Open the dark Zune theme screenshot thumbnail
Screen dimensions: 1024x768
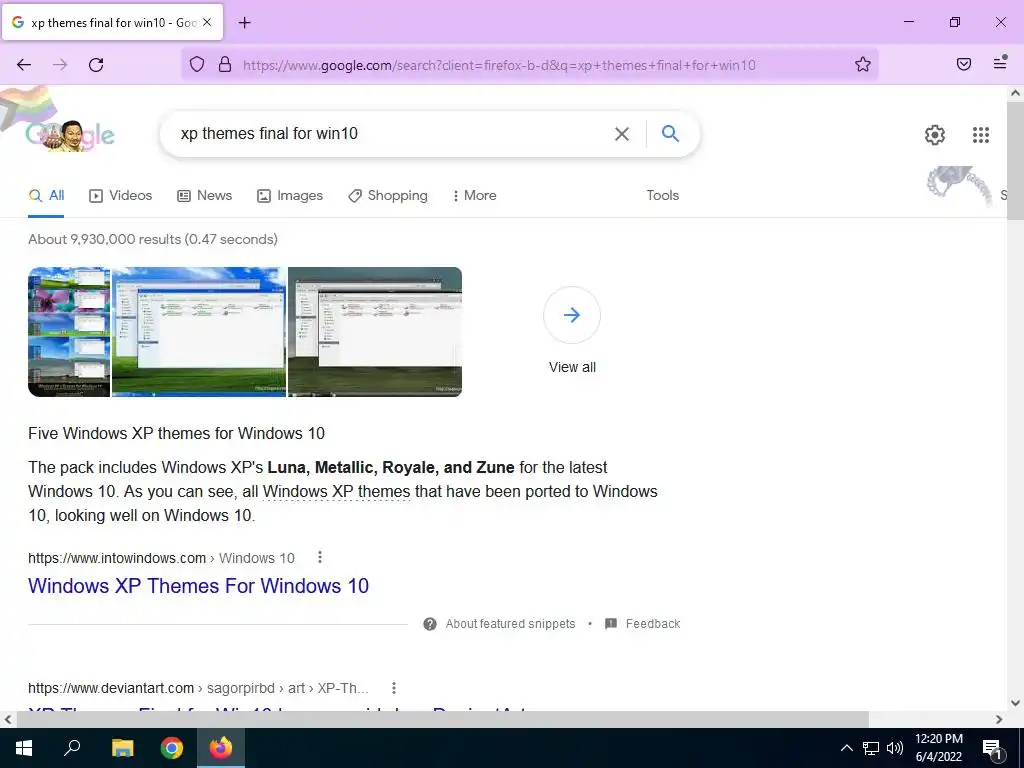pyautogui.click(x=375, y=332)
